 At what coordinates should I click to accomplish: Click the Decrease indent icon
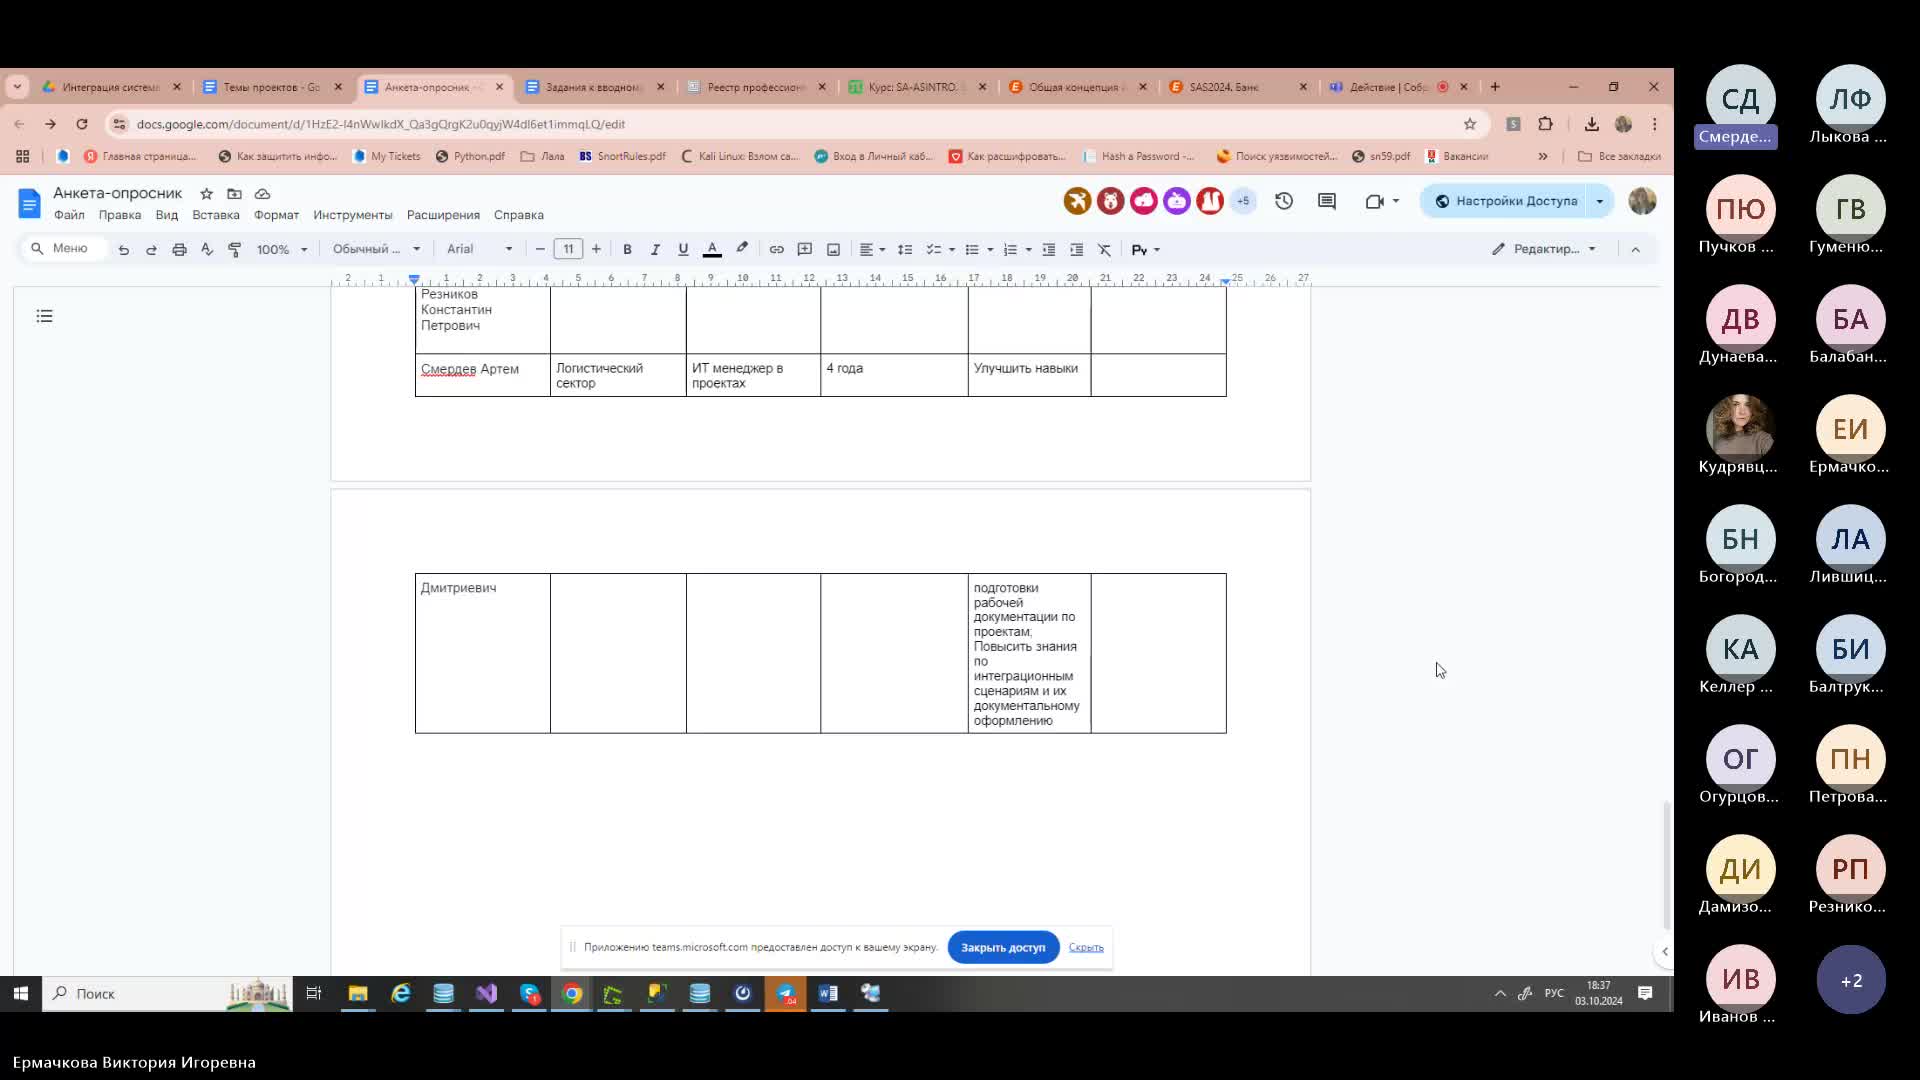coord(1049,250)
